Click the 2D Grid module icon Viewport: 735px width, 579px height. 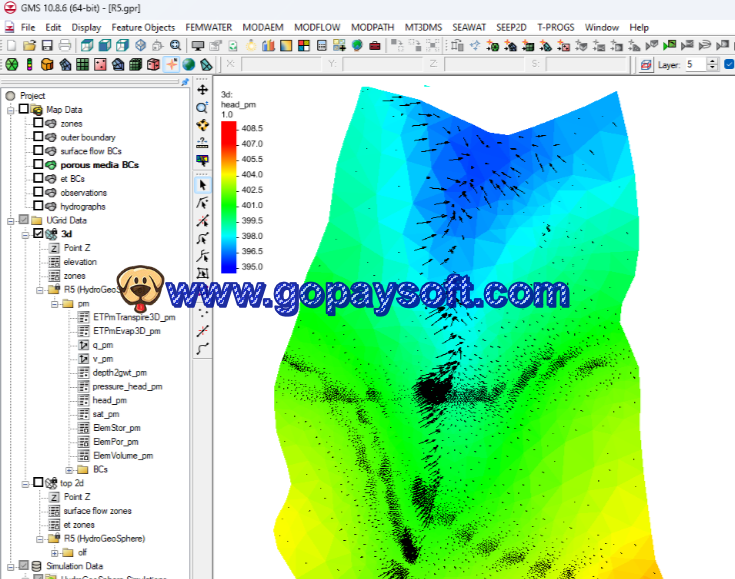[82, 64]
